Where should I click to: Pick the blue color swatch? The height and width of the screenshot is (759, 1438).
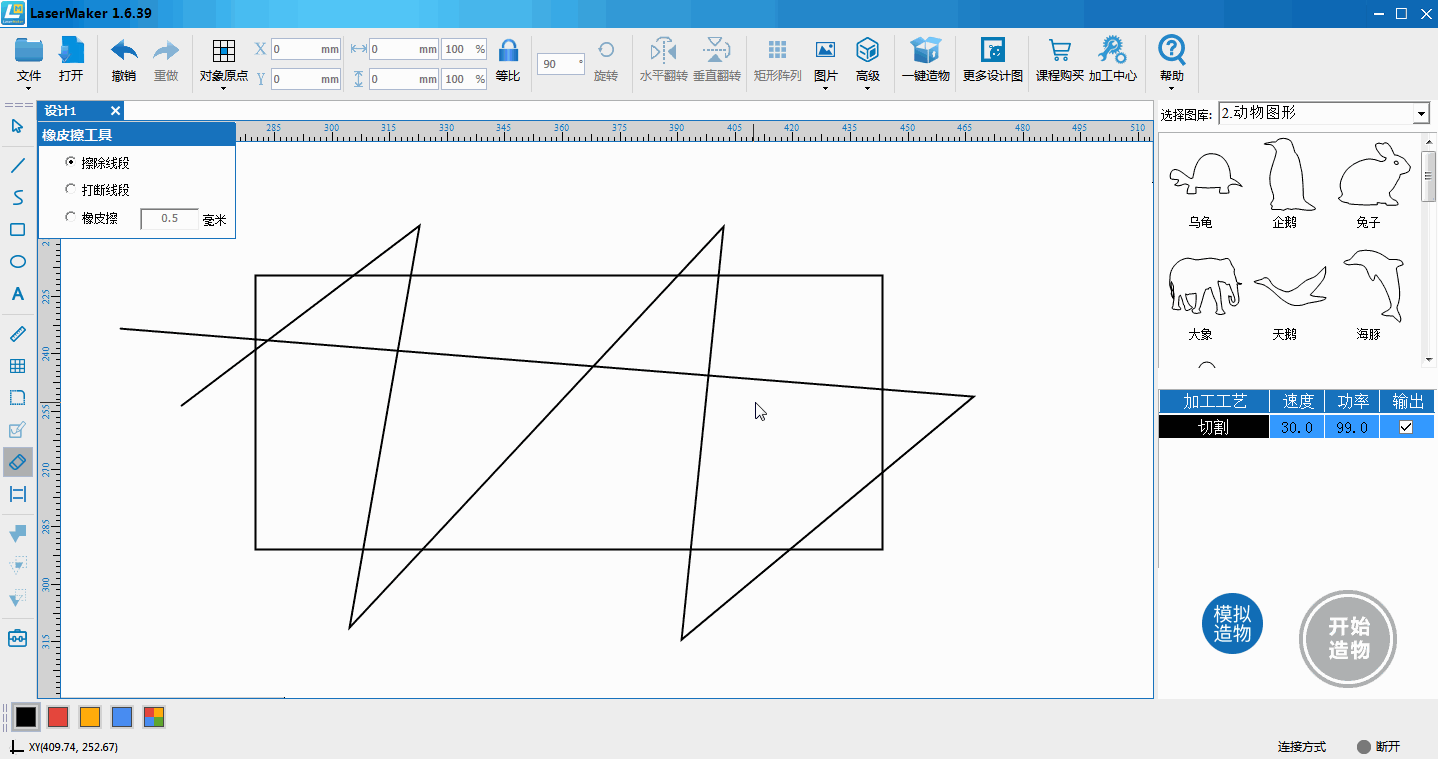[x=122, y=716]
